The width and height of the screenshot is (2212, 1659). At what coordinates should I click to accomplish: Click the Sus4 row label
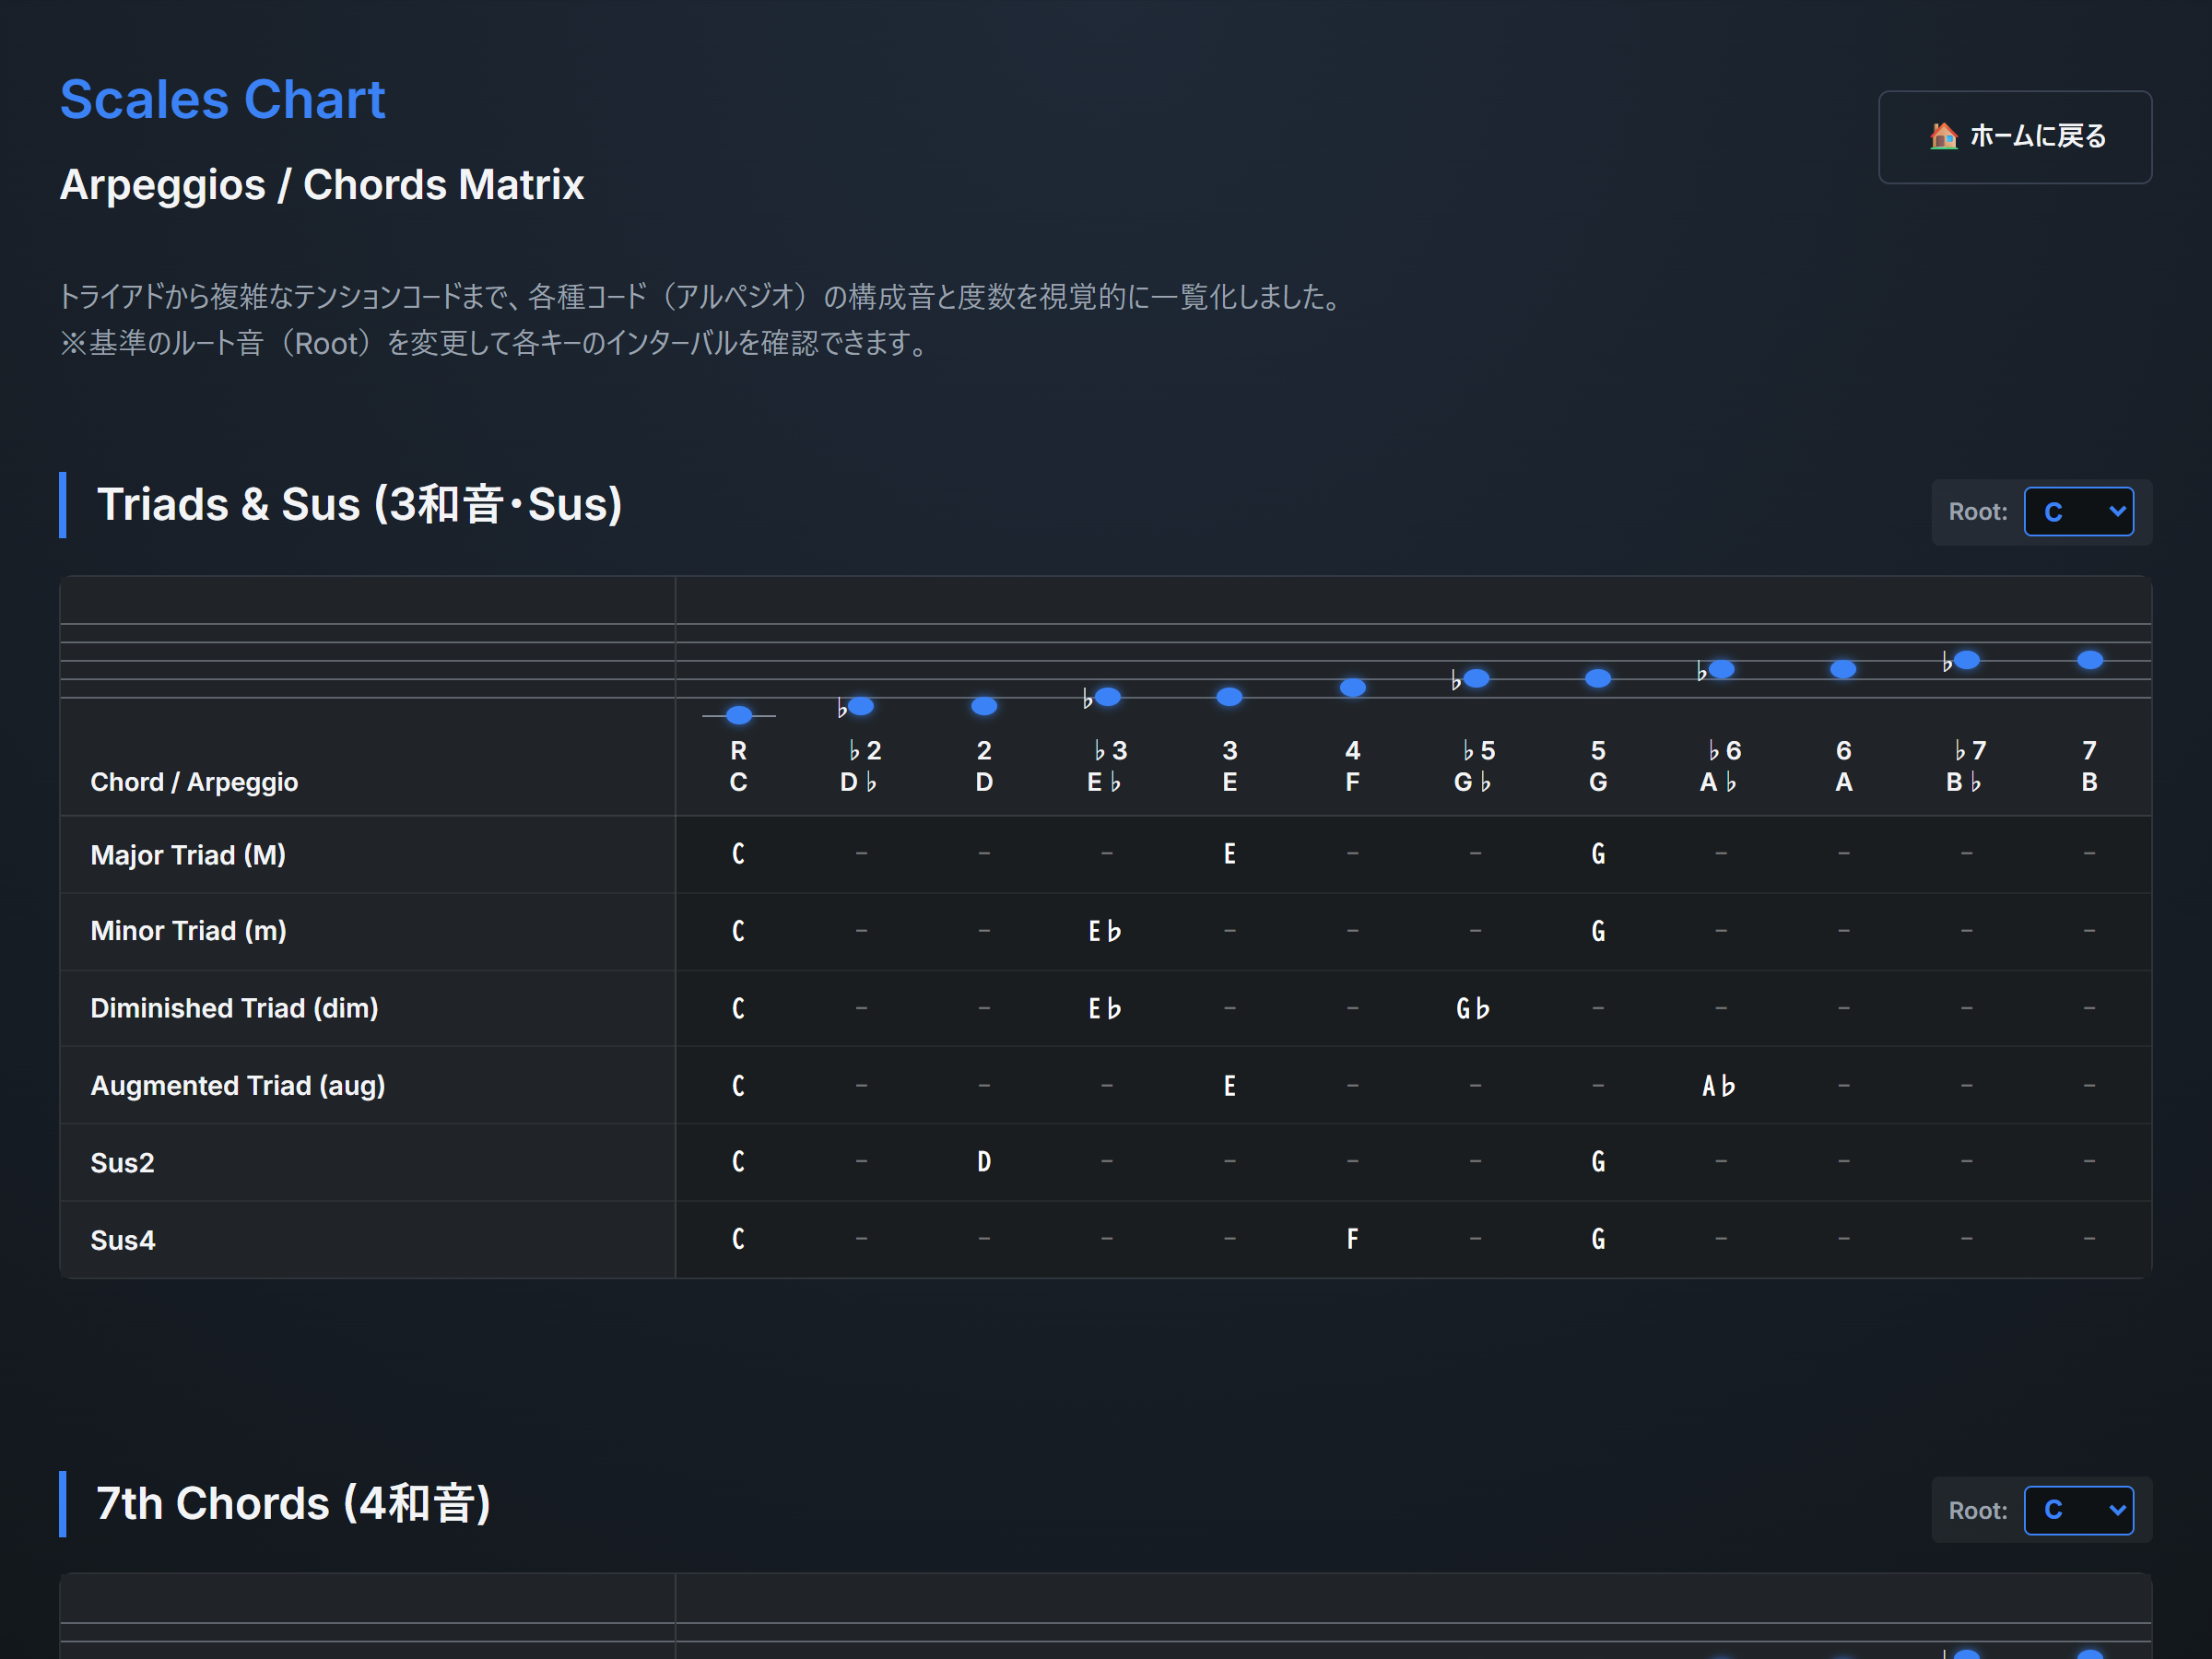123,1240
